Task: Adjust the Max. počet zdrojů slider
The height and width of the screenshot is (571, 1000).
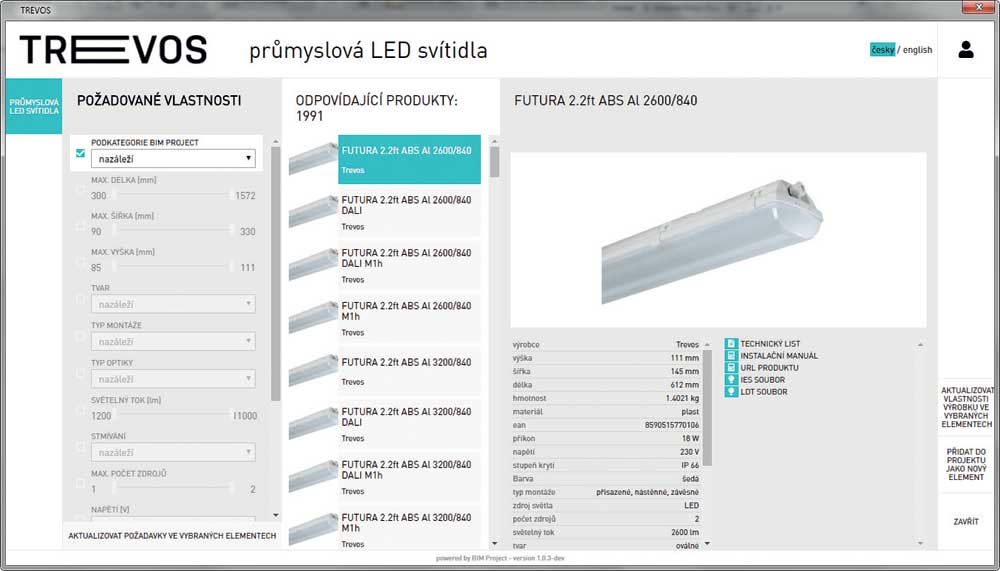Action: [x=173, y=489]
